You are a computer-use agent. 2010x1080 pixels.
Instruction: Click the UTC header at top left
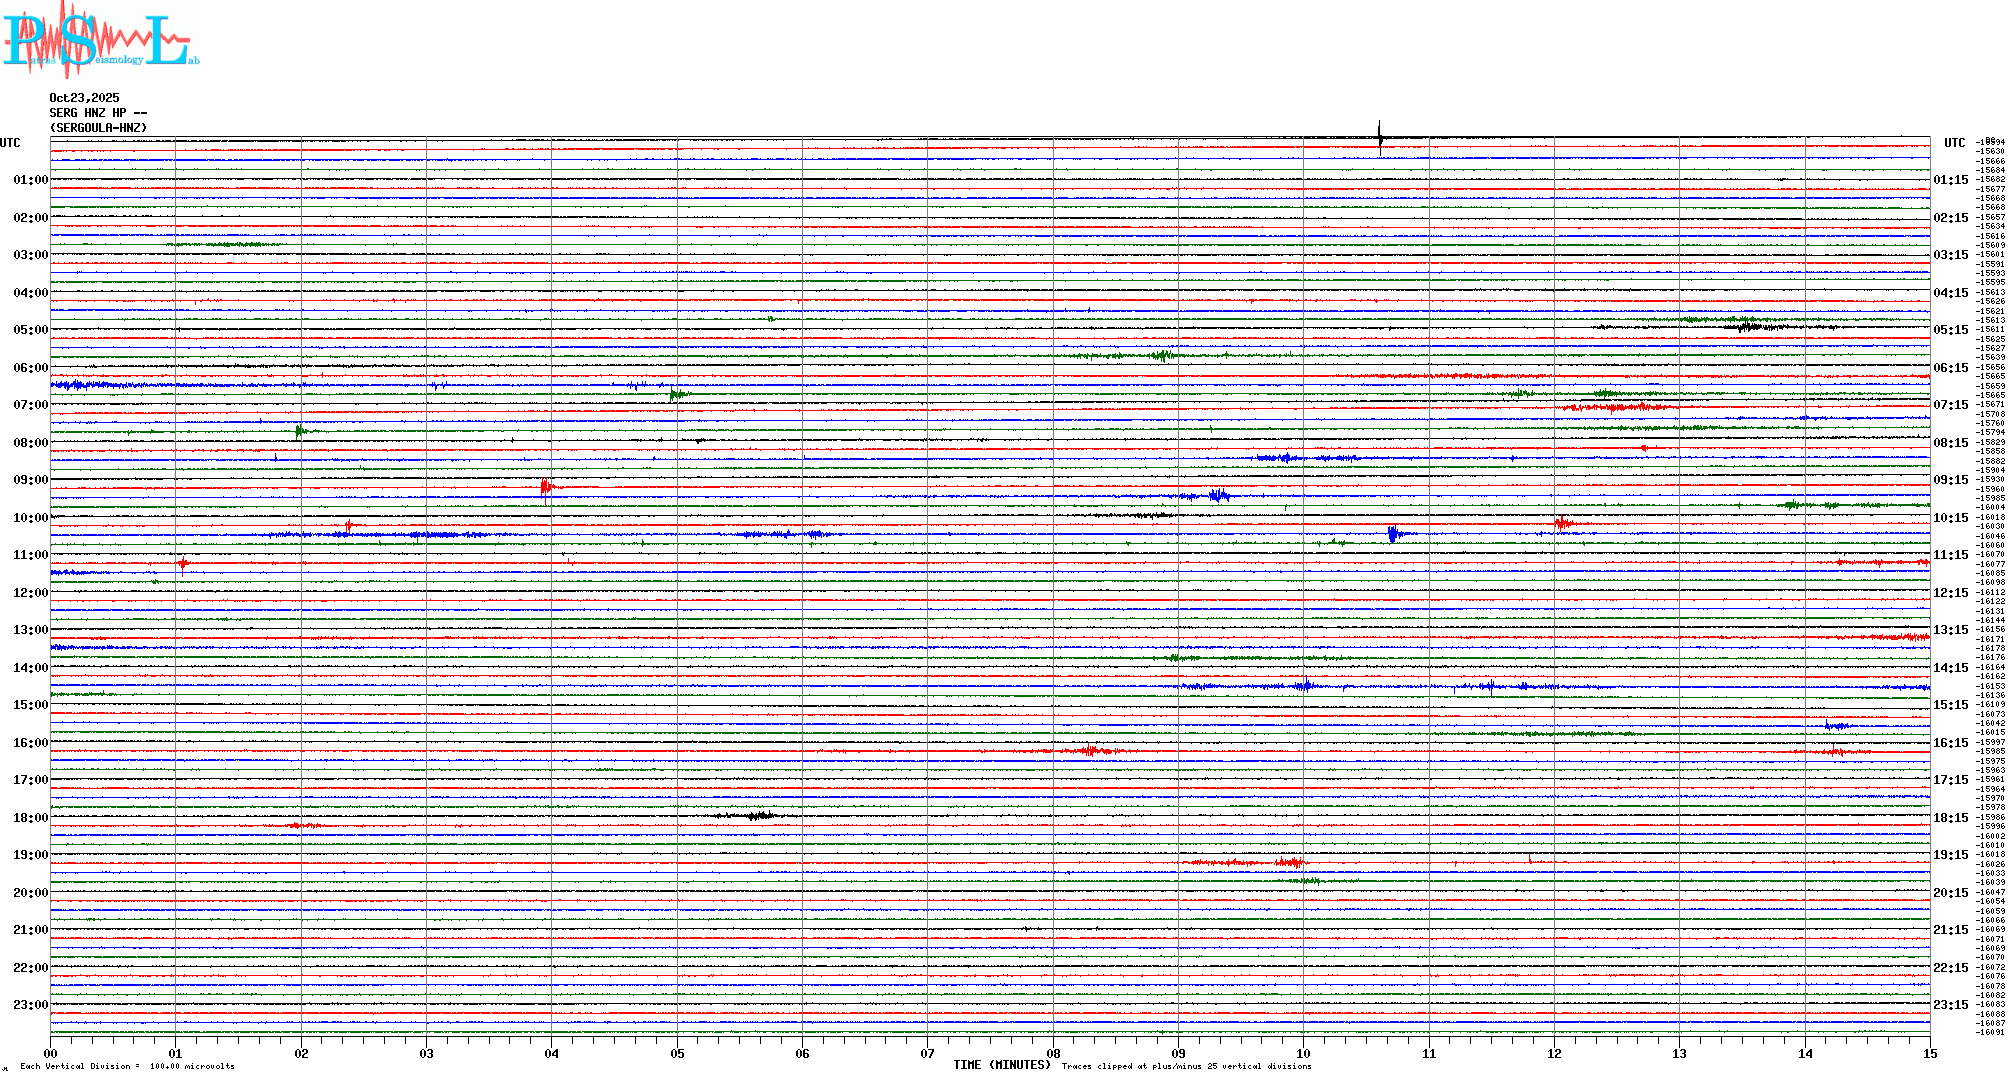click(x=10, y=143)
